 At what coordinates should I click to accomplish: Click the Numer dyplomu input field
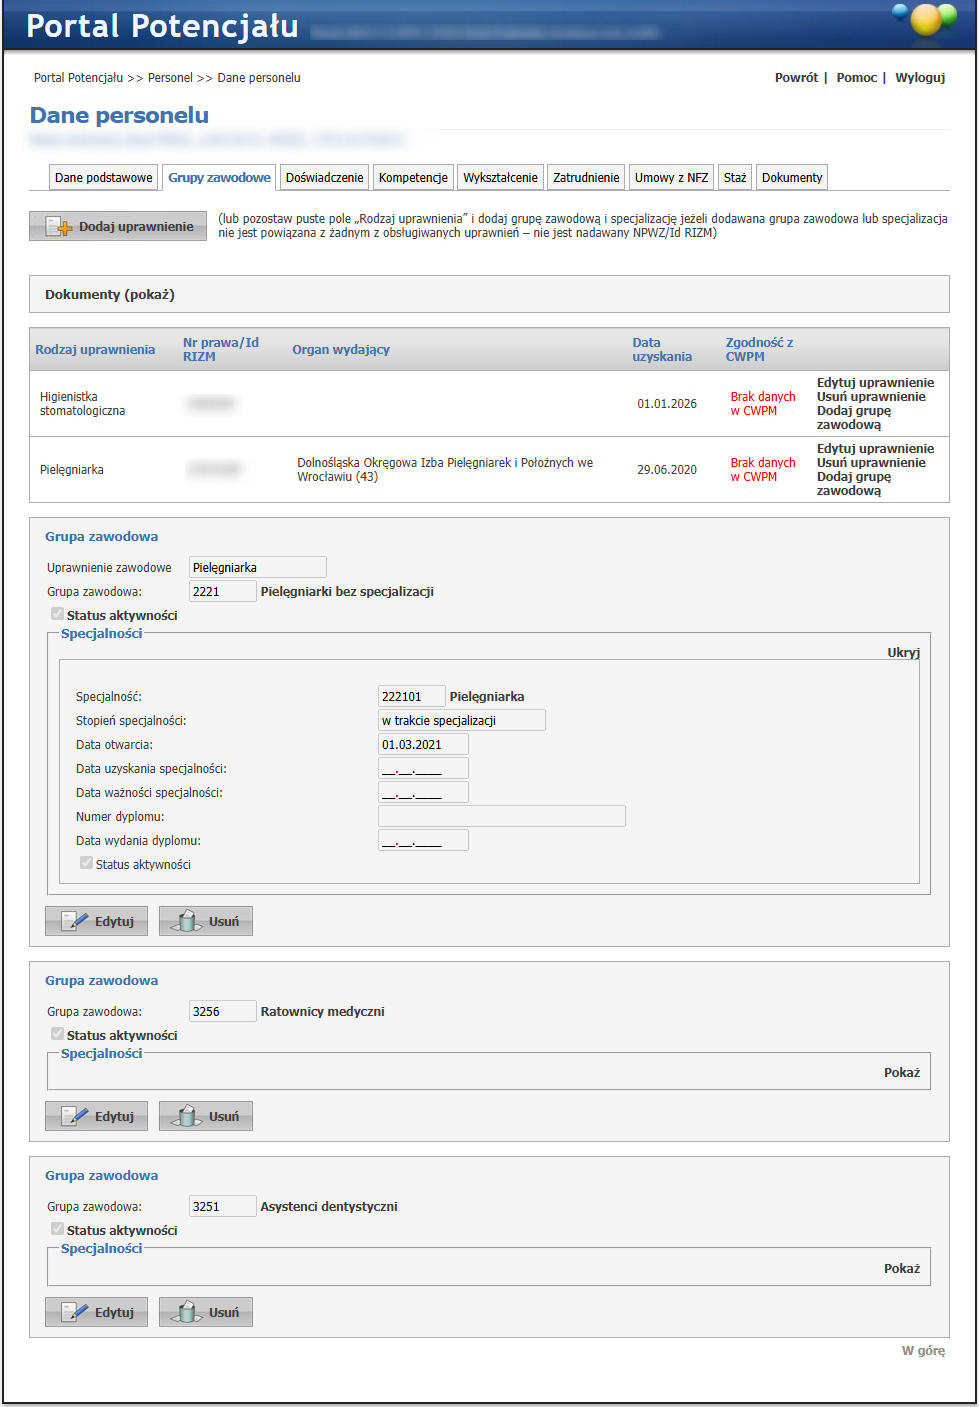click(x=502, y=817)
